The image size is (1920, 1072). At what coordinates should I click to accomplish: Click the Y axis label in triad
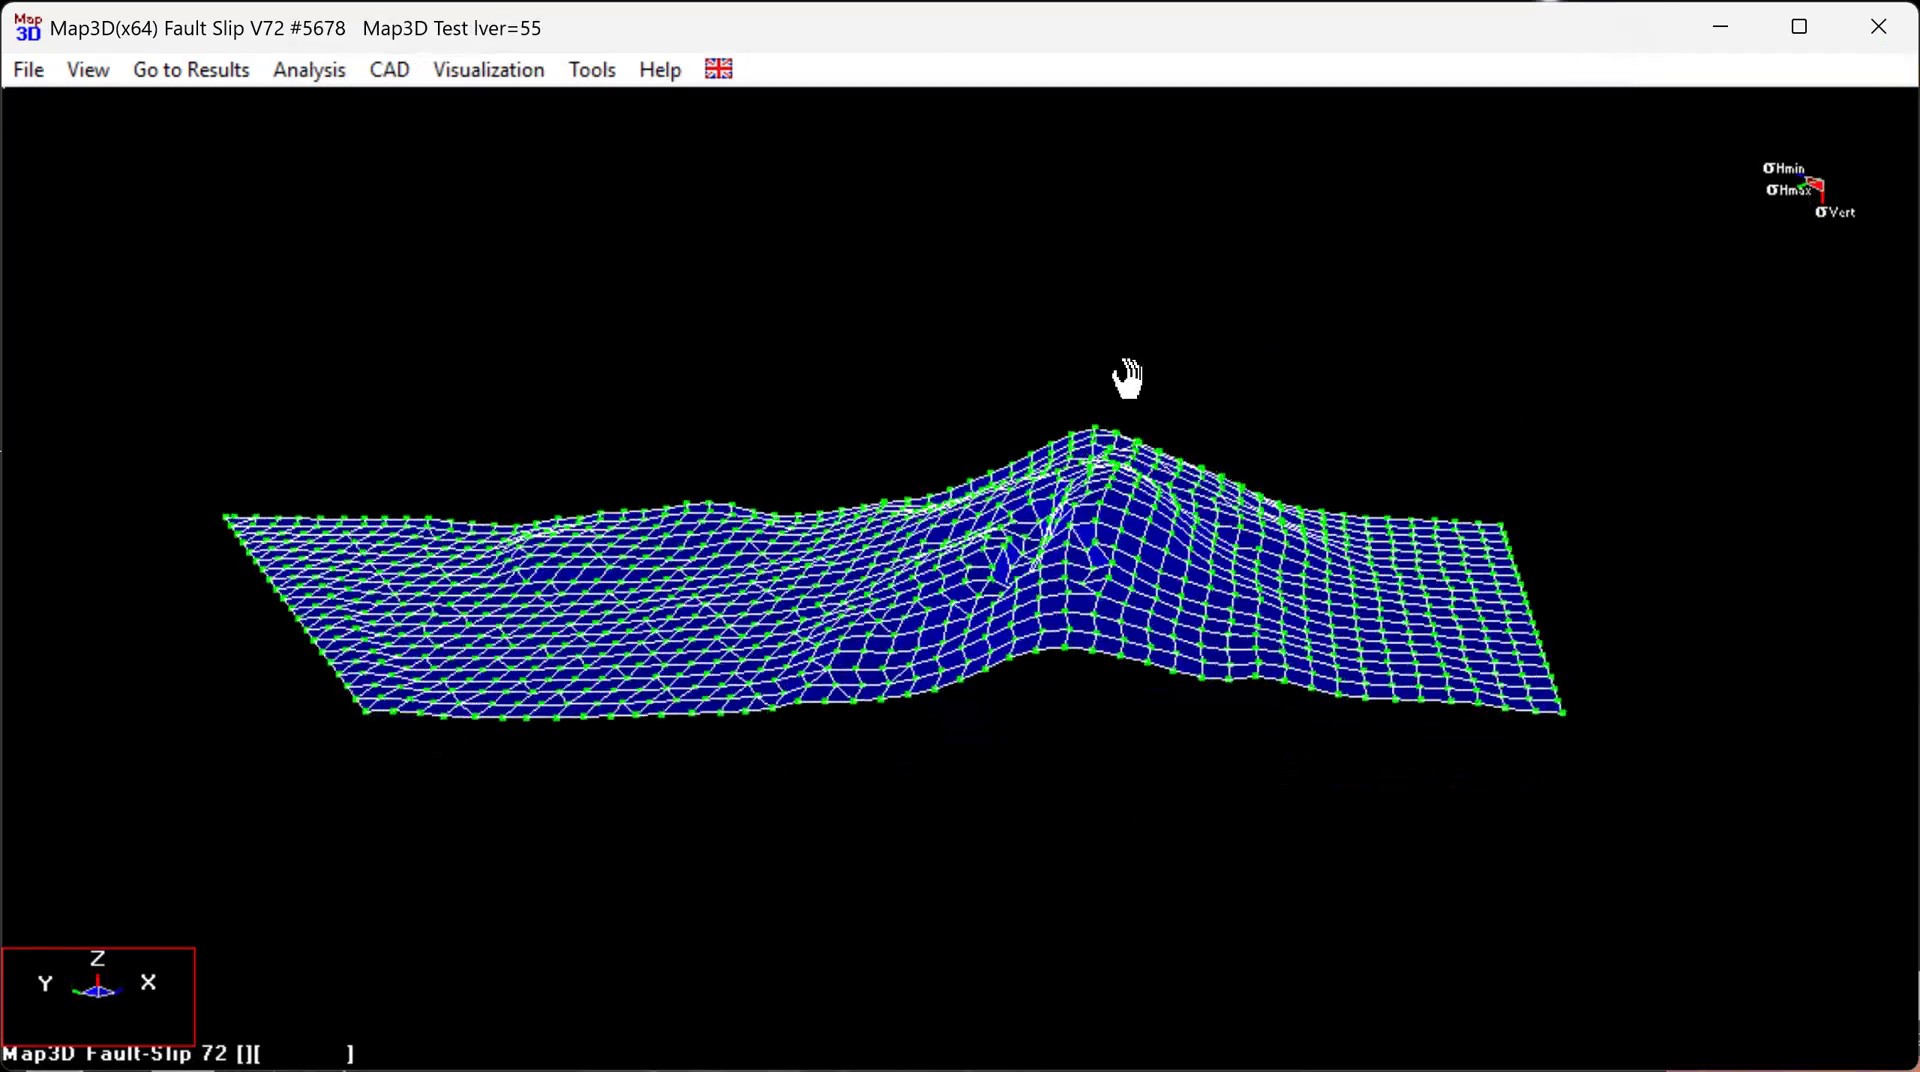click(x=45, y=984)
